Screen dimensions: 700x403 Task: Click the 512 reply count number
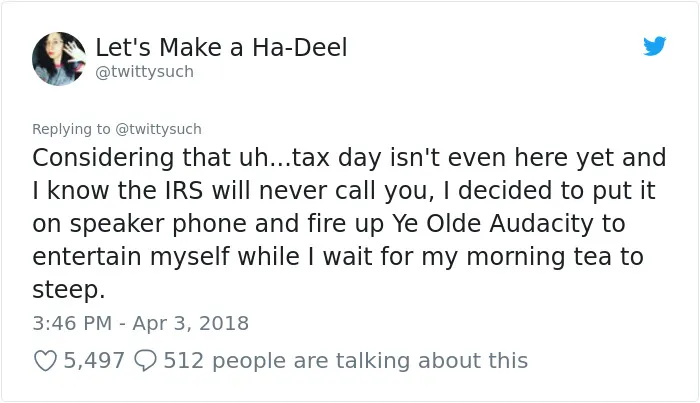click(183, 361)
